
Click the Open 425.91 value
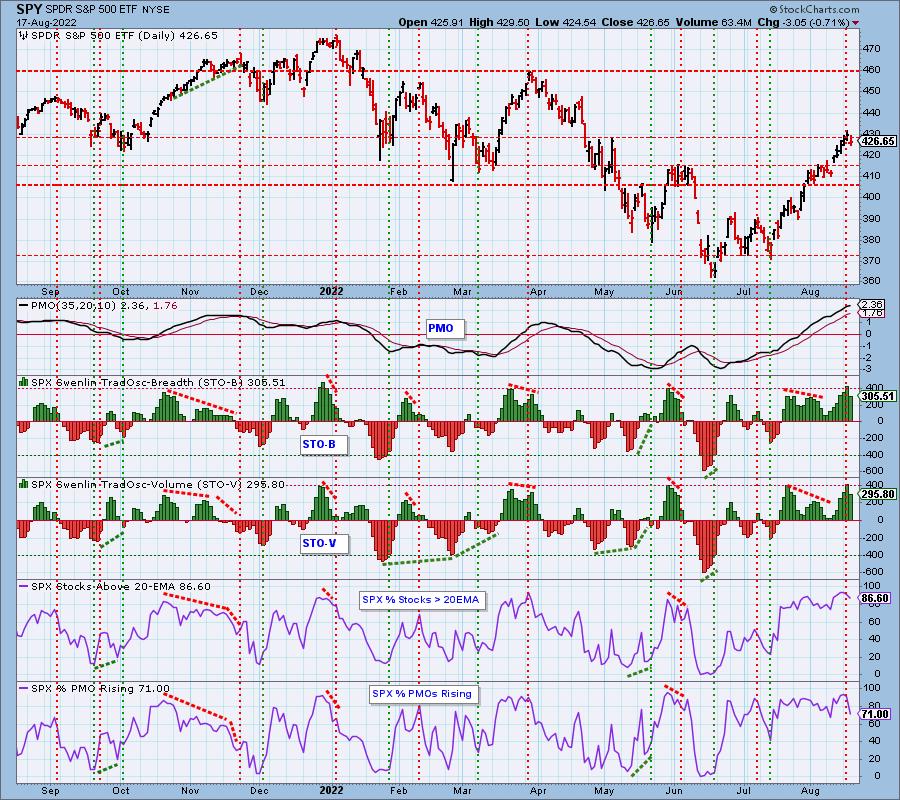click(x=430, y=22)
